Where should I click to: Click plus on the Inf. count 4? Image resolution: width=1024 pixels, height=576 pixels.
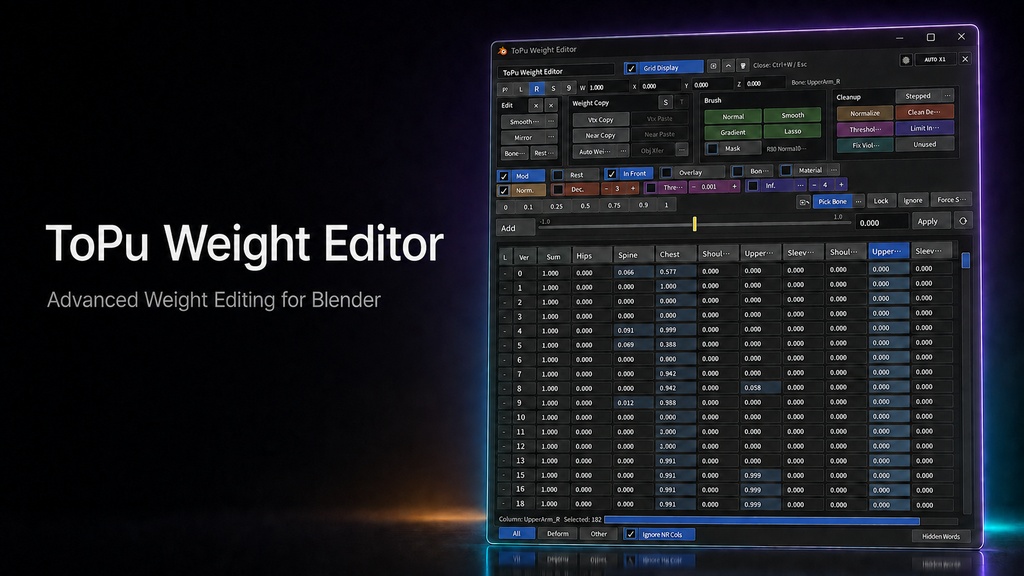tap(841, 185)
